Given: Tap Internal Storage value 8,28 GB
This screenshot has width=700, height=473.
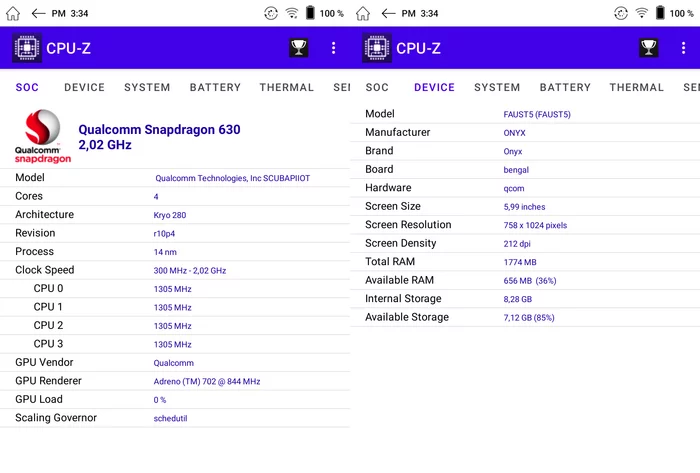Looking at the screenshot, I should pyautogui.click(x=518, y=299).
